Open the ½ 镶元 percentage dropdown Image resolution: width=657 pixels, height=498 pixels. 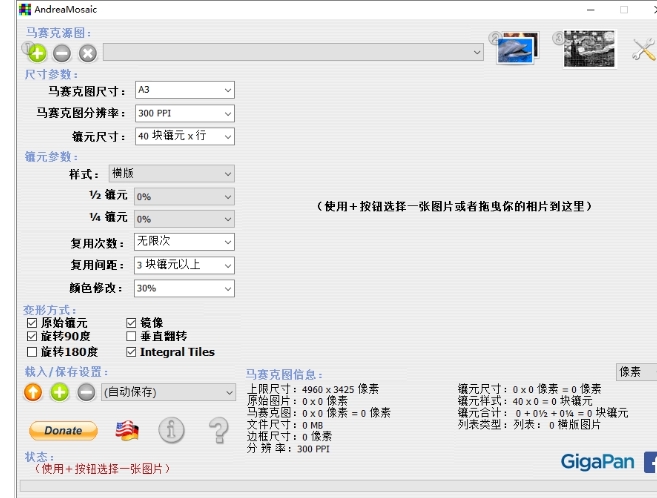pyautogui.click(x=184, y=196)
